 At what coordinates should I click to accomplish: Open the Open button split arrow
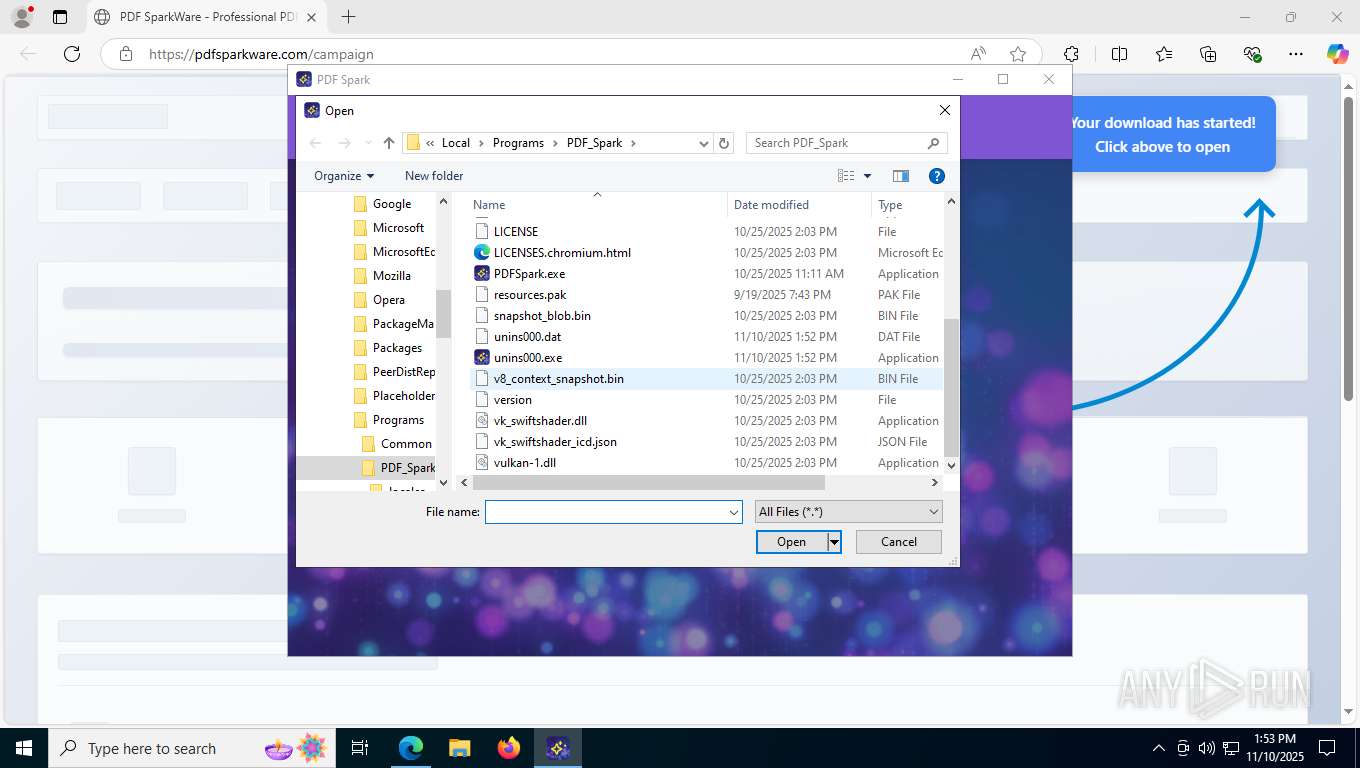(834, 542)
